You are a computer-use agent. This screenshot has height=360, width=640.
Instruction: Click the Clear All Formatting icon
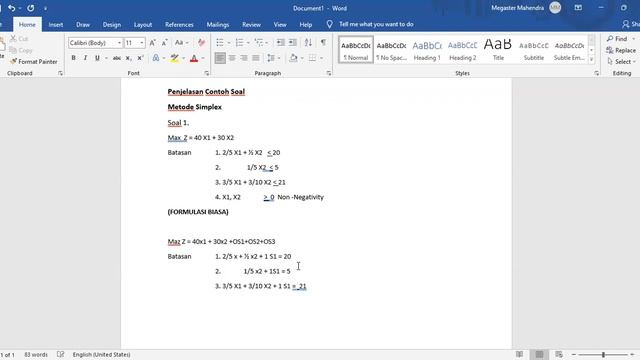(201, 42)
